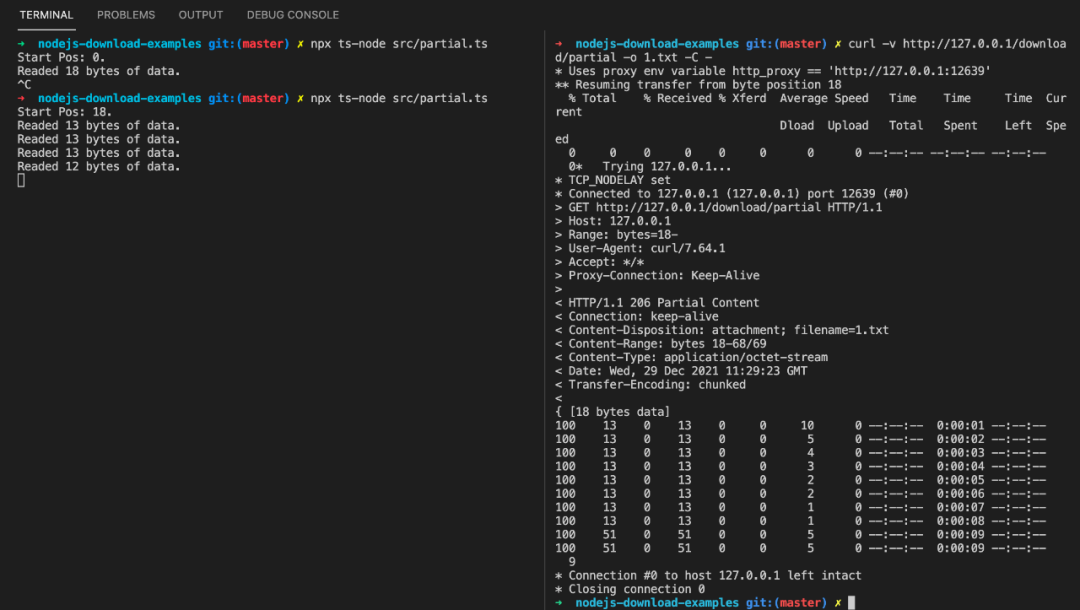This screenshot has width=1080, height=610.
Task: Click the first 'npx ts-node src/partial.ts' command
Action: click(399, 43)
